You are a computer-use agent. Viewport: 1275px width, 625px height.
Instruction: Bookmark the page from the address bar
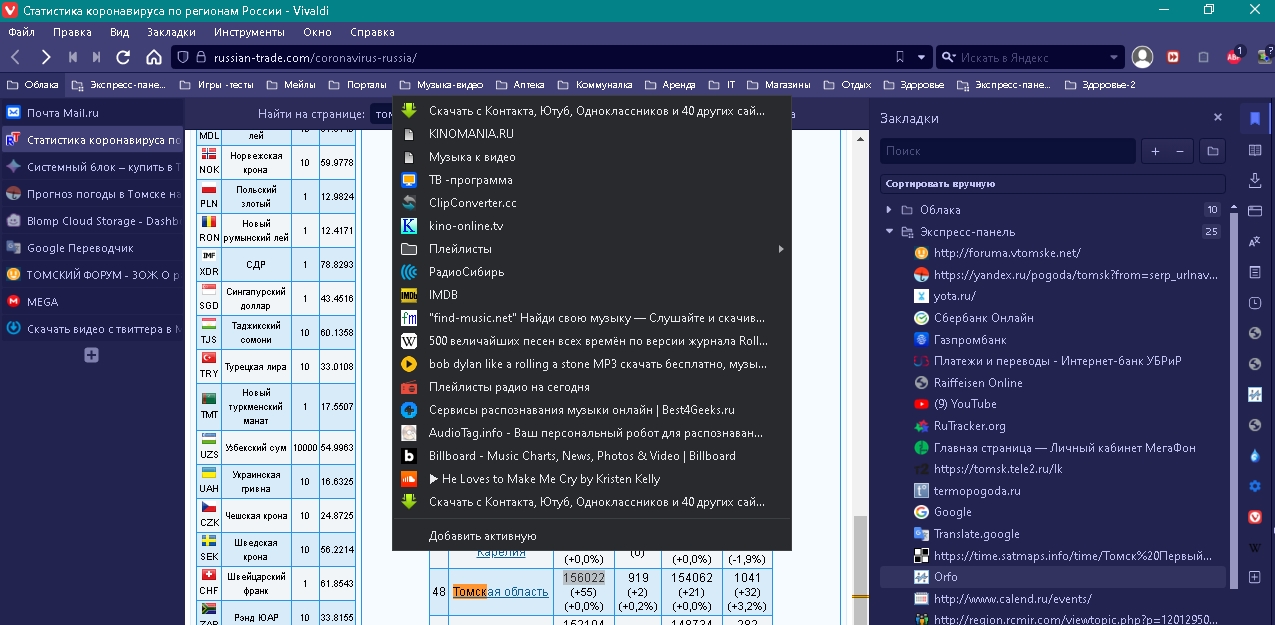pos(900,57)
